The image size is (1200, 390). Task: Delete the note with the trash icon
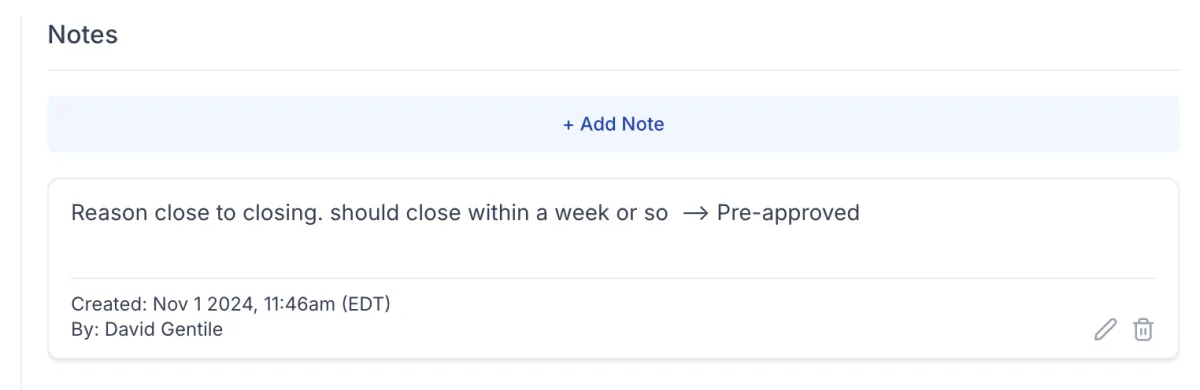[1143, 329]
